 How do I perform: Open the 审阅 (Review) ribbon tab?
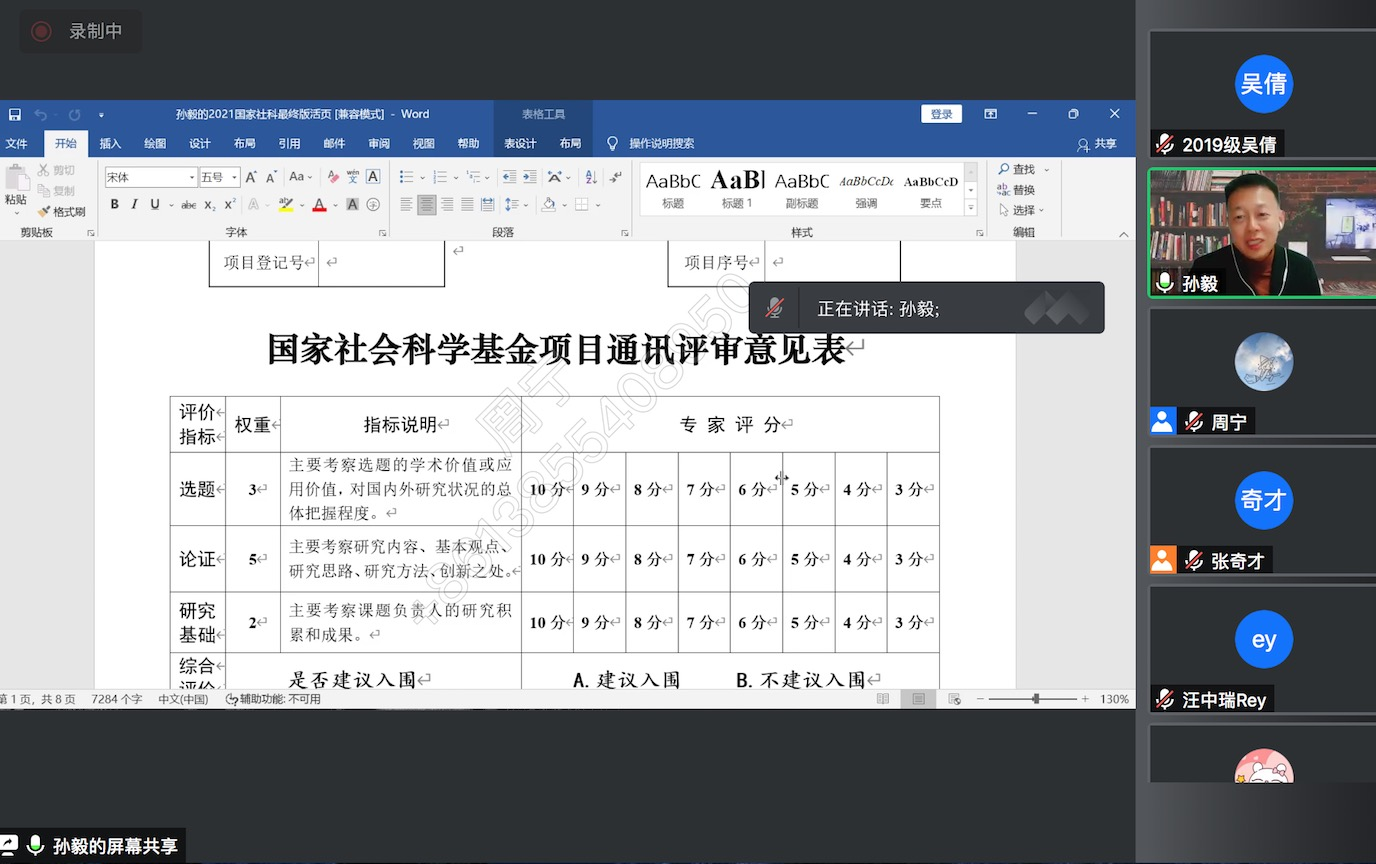379,144
